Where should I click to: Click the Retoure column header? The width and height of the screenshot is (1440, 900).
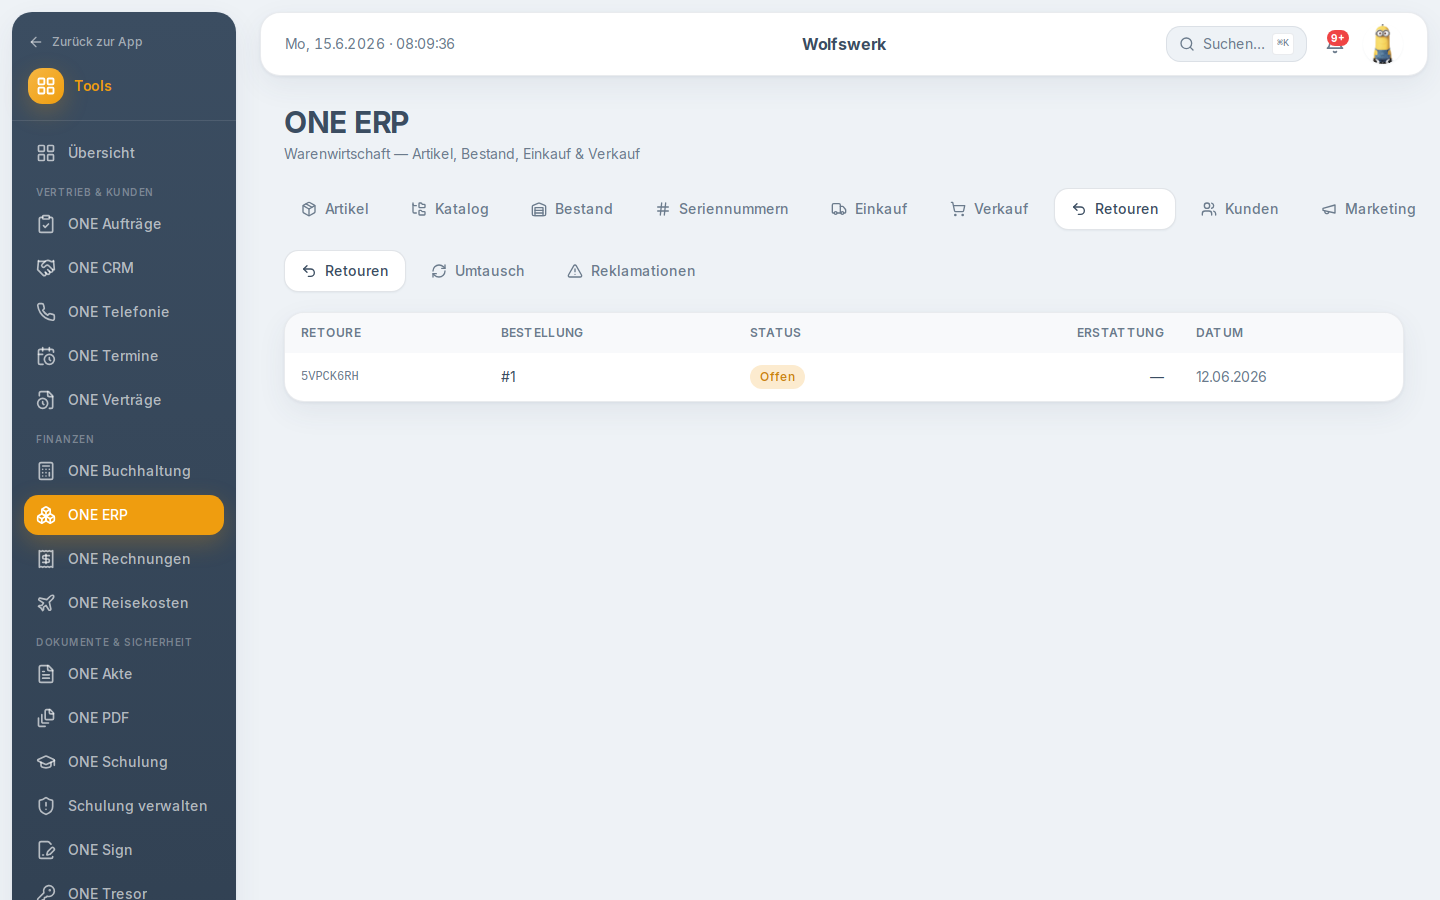(x=331, y=333)
